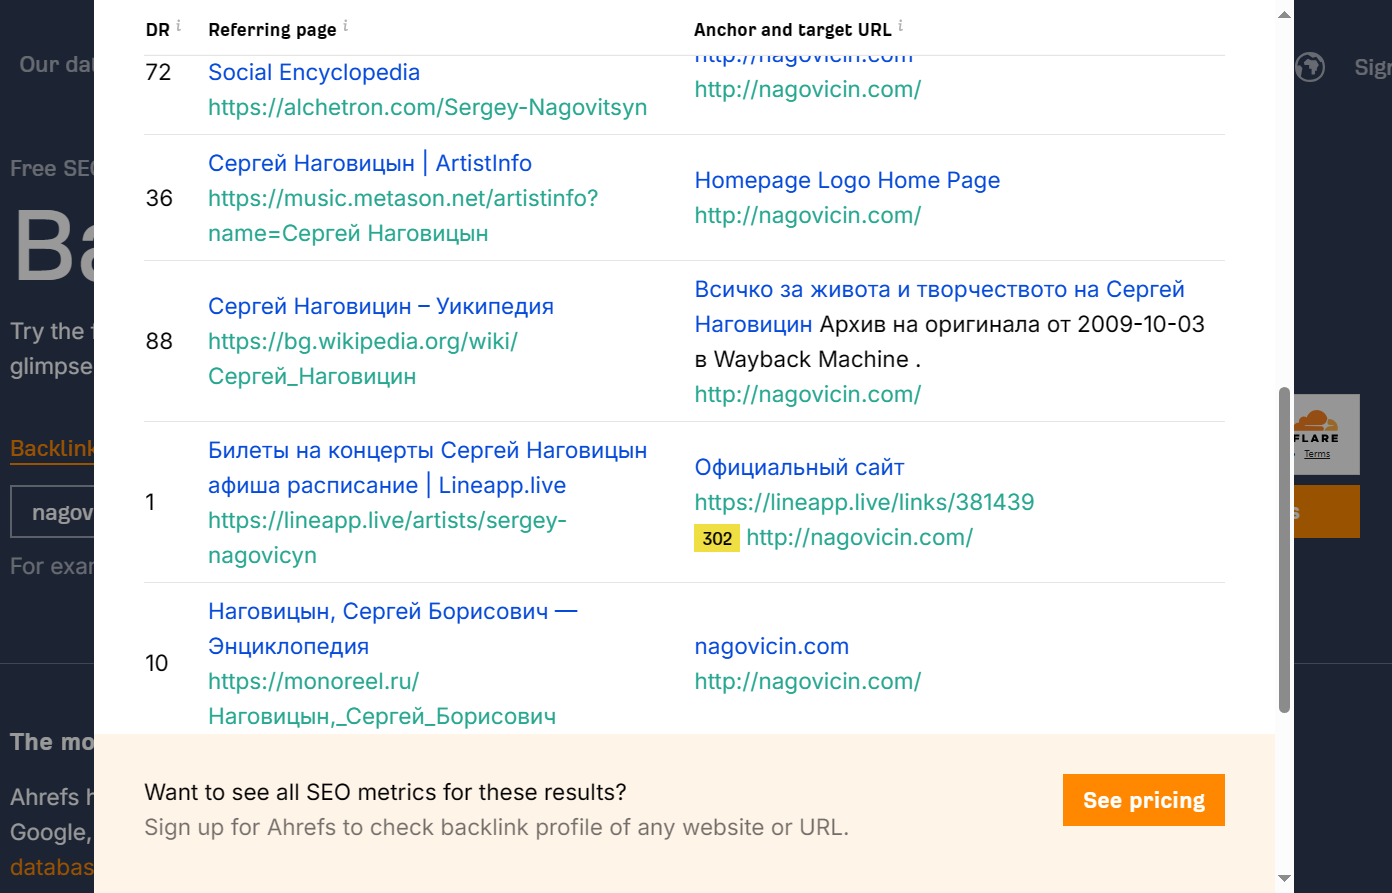
Task: Click the modal's vertical scrollbar thumb
Action: click(x=1284, y=550)
